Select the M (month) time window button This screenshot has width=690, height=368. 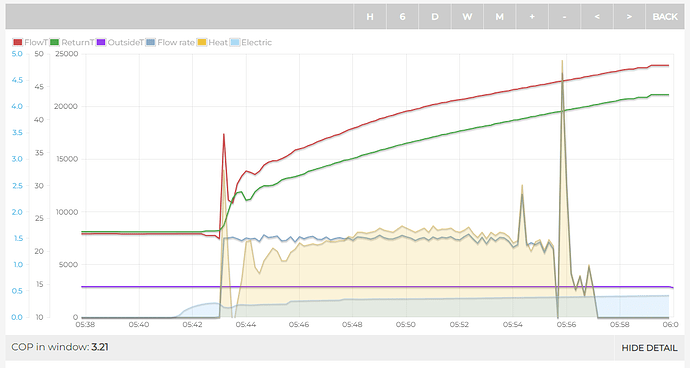pos(499,17)
